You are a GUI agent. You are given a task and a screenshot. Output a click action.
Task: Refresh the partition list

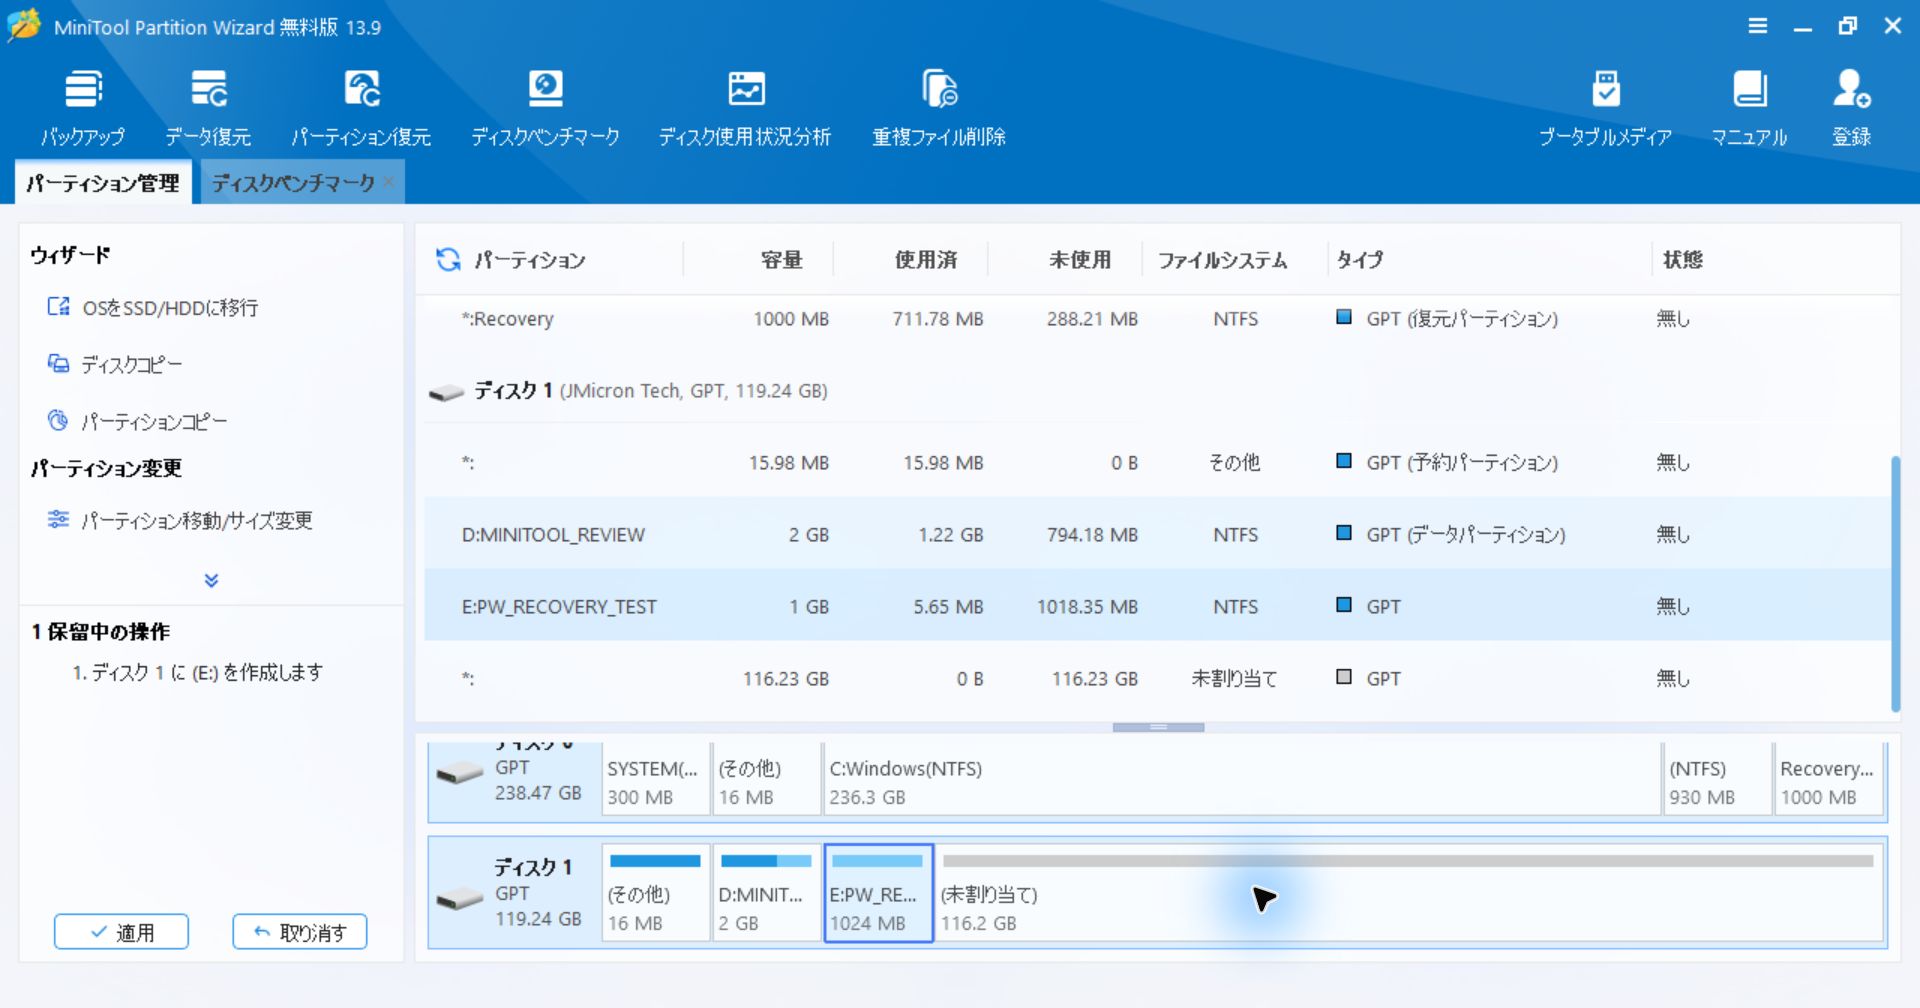point(448,260)
